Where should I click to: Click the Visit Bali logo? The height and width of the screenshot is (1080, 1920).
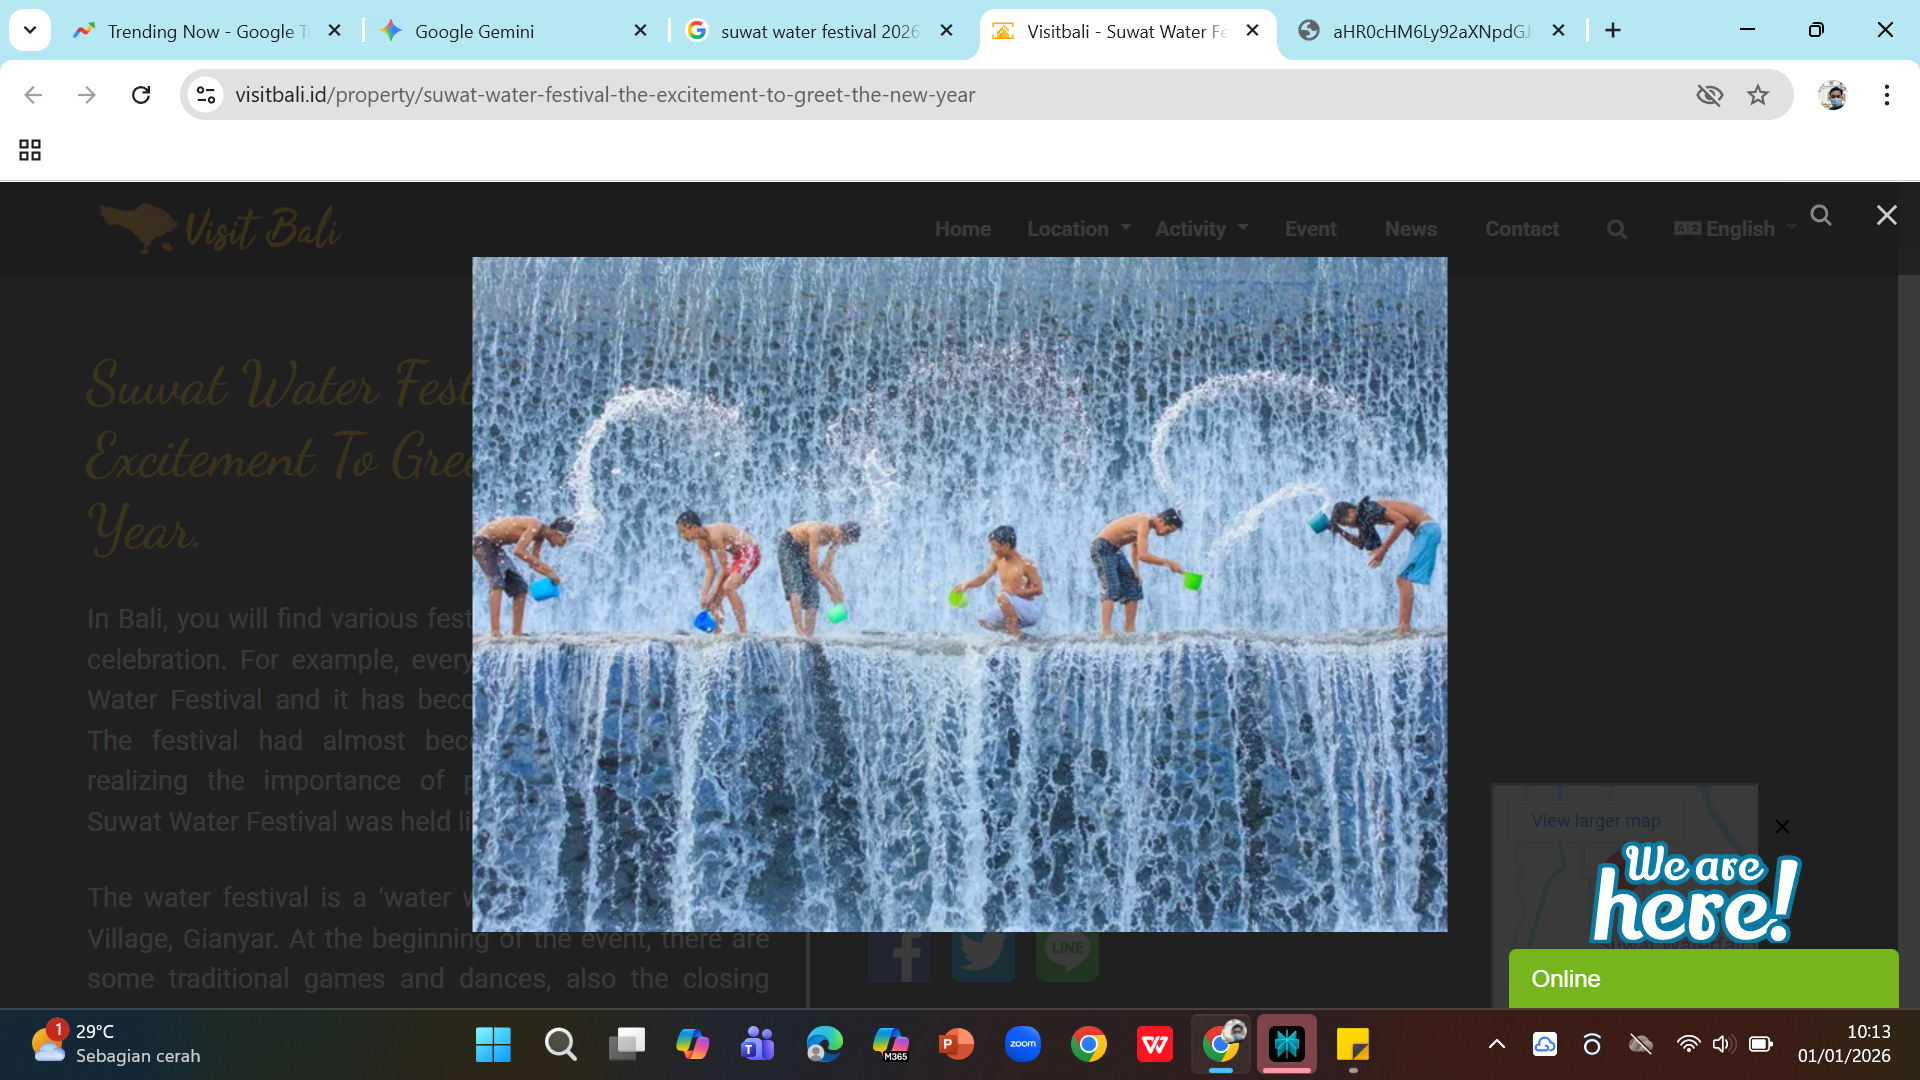220,228
